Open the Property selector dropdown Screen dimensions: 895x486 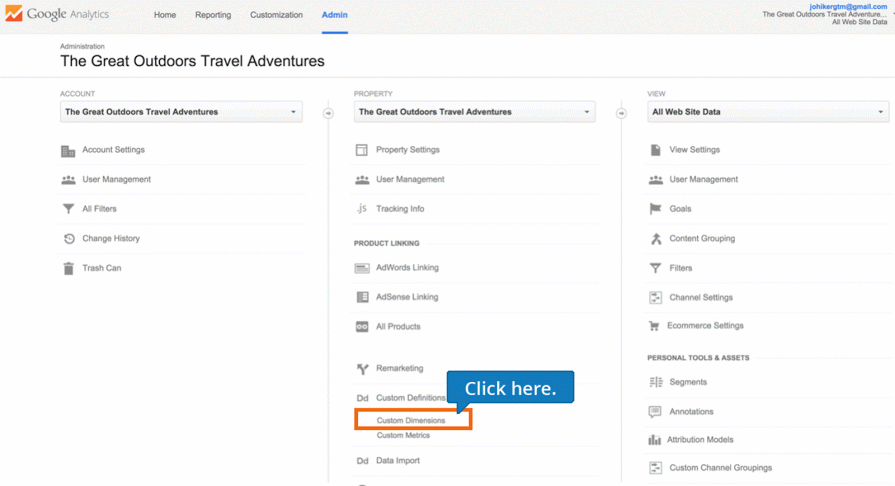(474, 112)
